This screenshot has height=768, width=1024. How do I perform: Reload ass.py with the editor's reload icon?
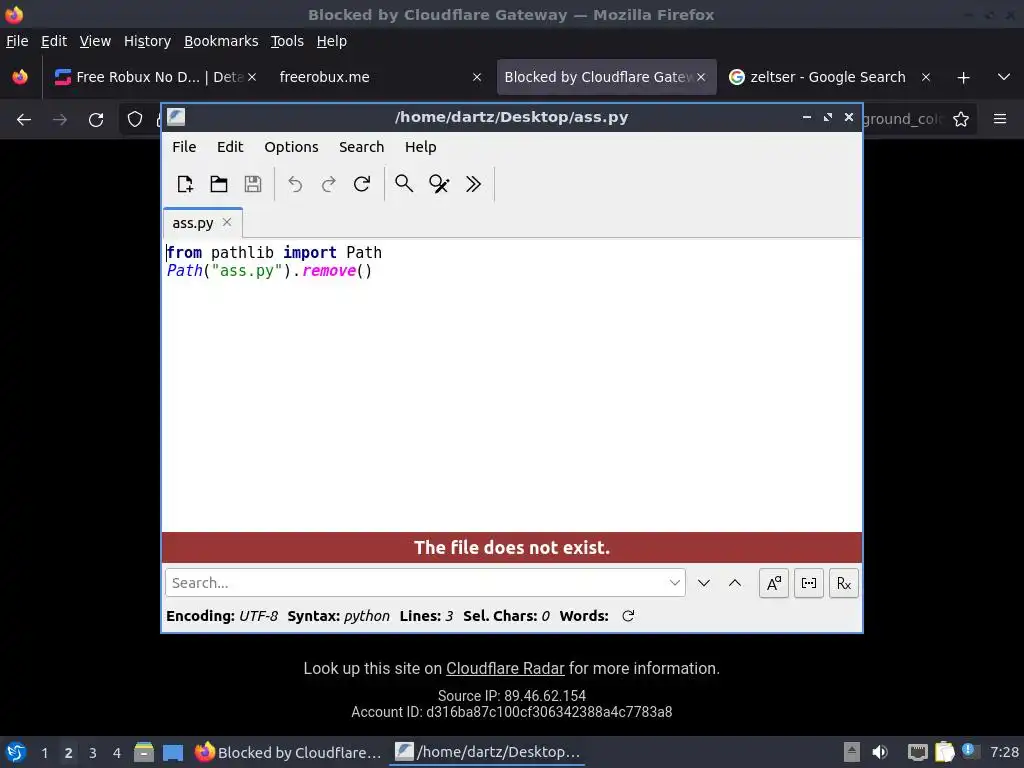click(x=362, y=184)
